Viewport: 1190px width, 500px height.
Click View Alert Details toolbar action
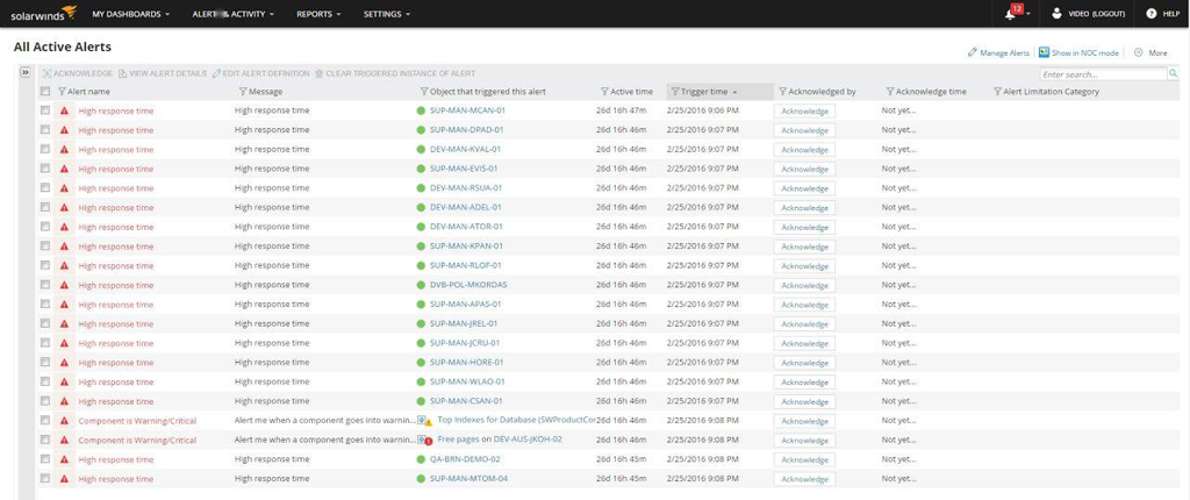coord(162,74)
